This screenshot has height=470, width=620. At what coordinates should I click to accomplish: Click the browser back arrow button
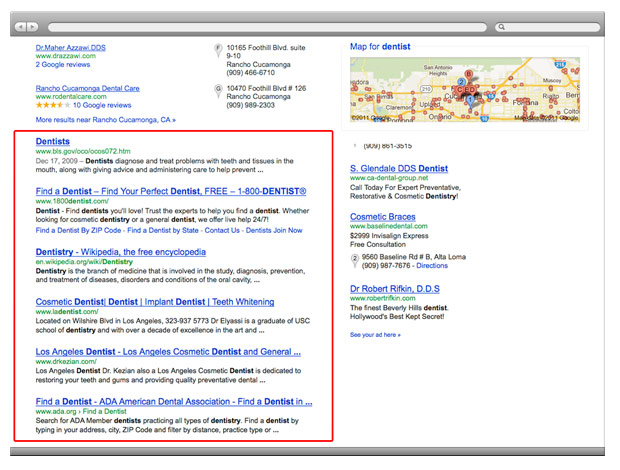23,27
